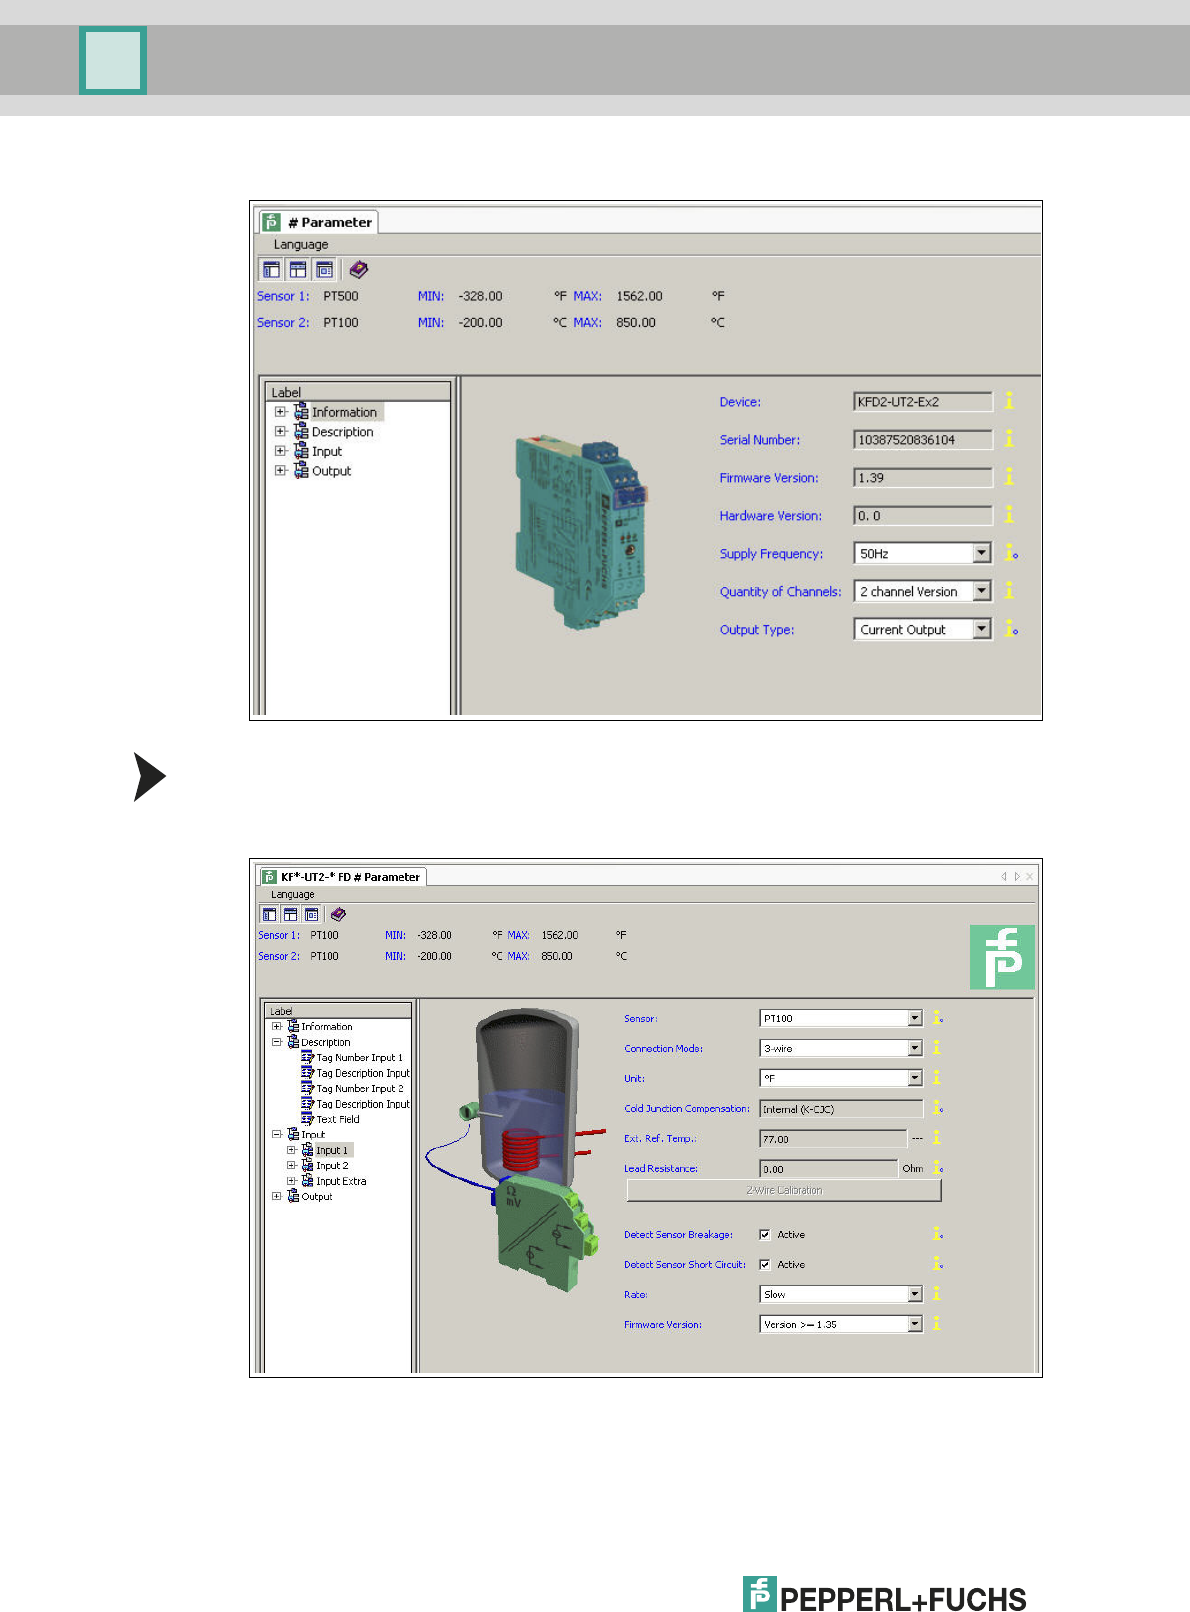Click tab scroll-left arrow in KF*-UT2 window
This screenshot has height=1612, width=1190.
point(1004,877)
